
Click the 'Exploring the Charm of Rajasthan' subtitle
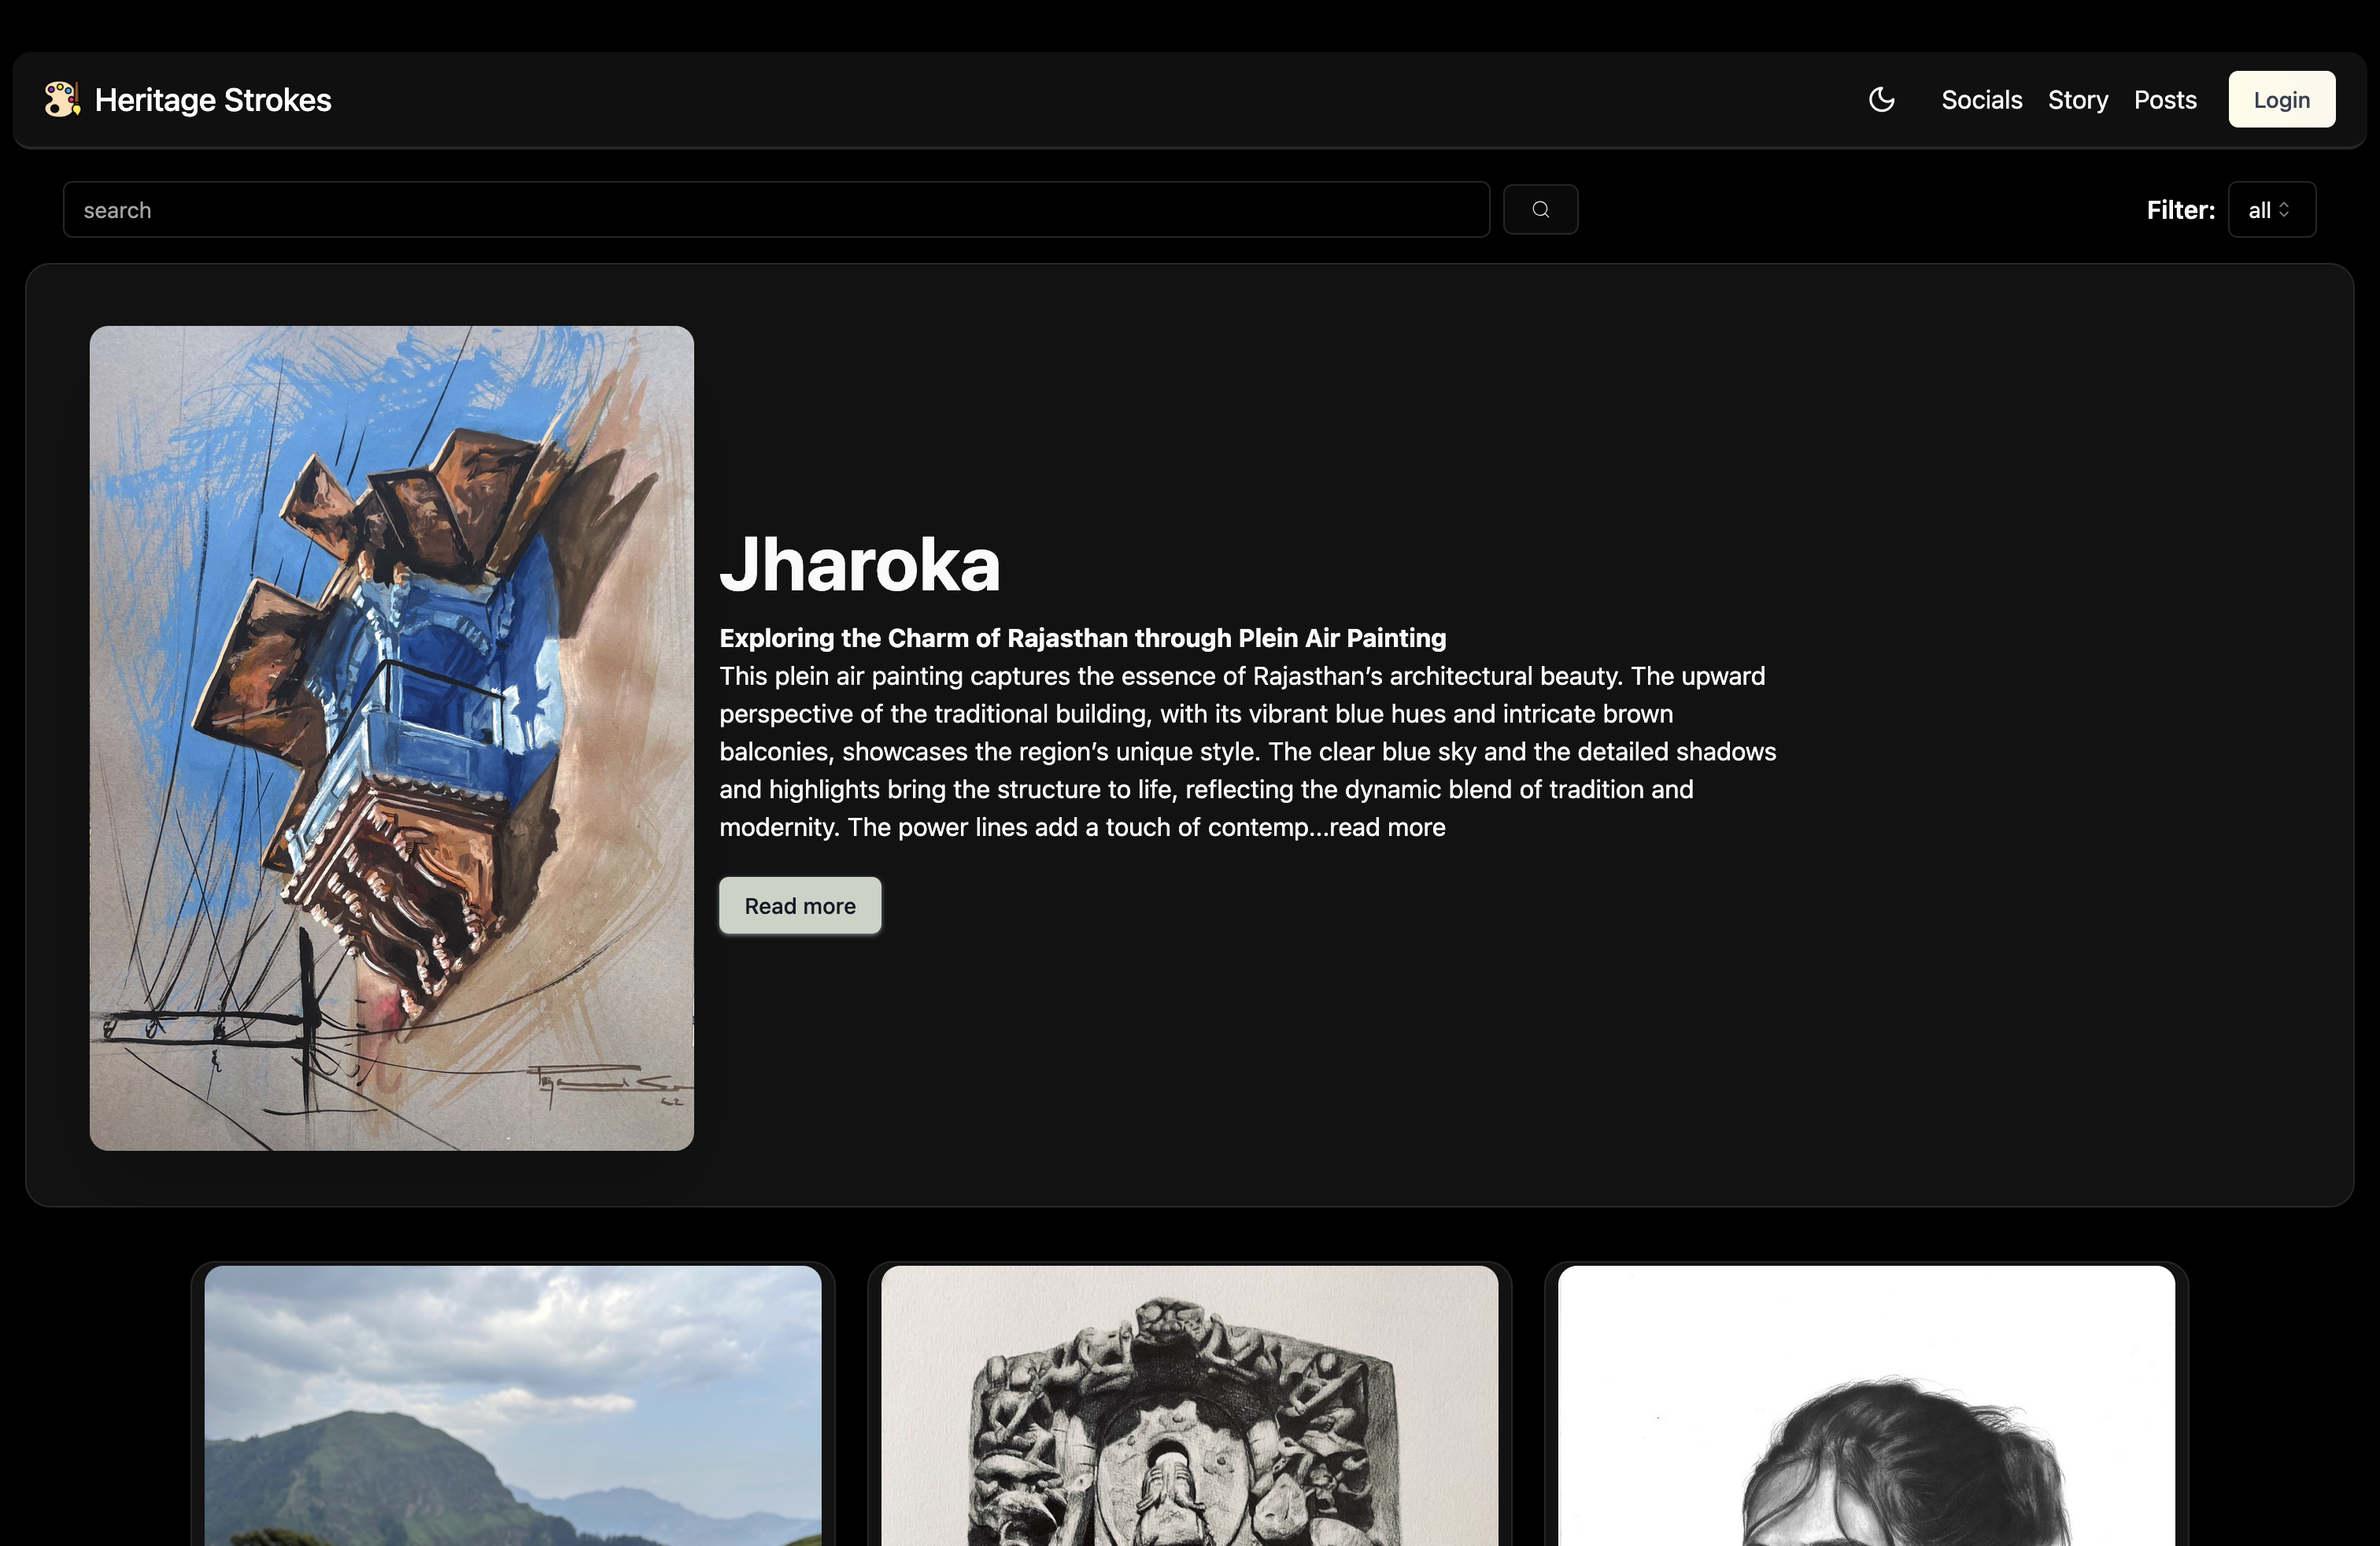(1082, 638)
